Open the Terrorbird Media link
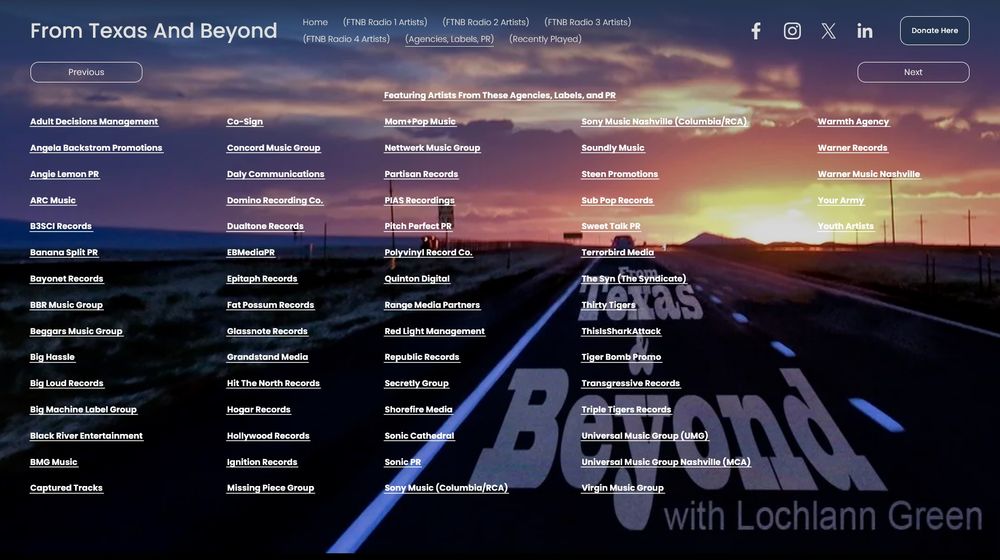Image resolution: width=1000 pixels, height=560 pixels. (x=617, y=252)
